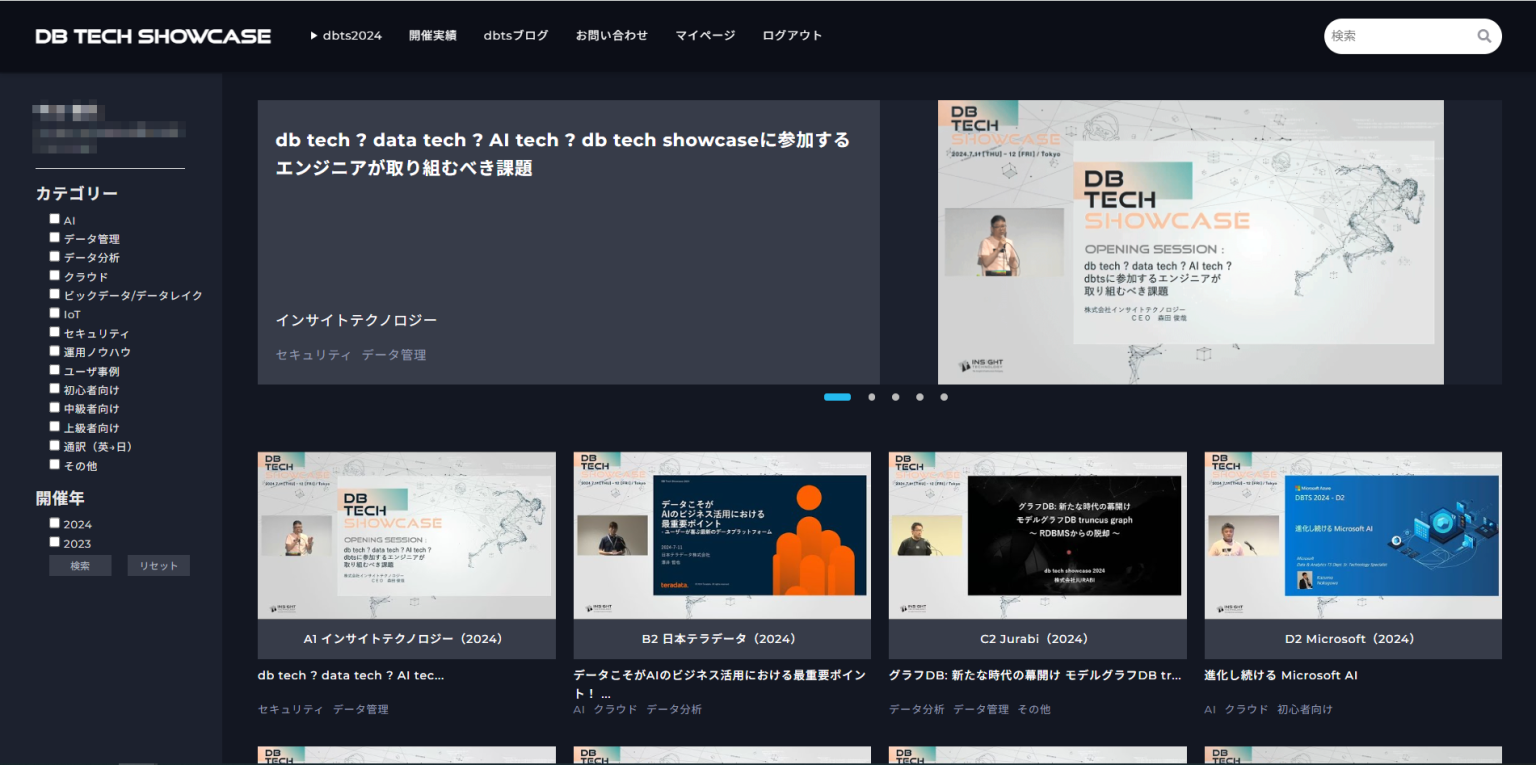Click ログアウト in the header

pos(792,36)
